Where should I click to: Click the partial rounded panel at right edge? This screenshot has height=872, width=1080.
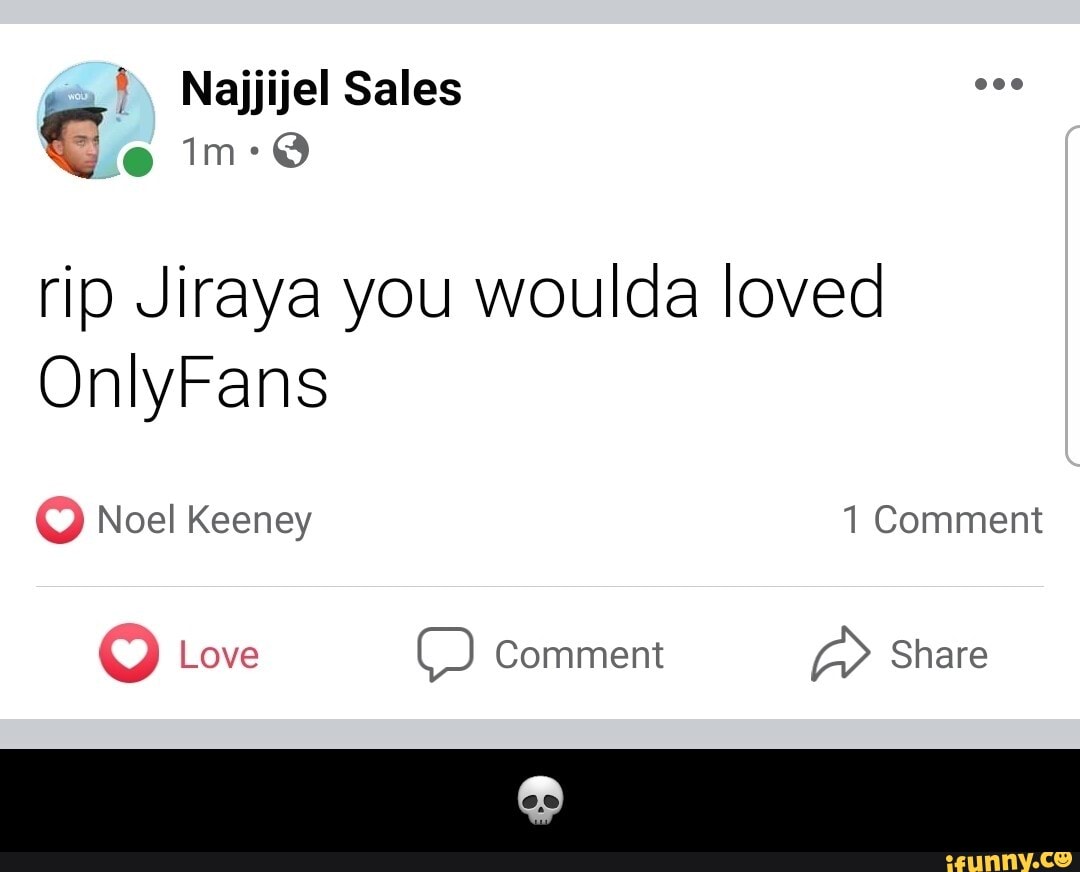pos(1072,296)
